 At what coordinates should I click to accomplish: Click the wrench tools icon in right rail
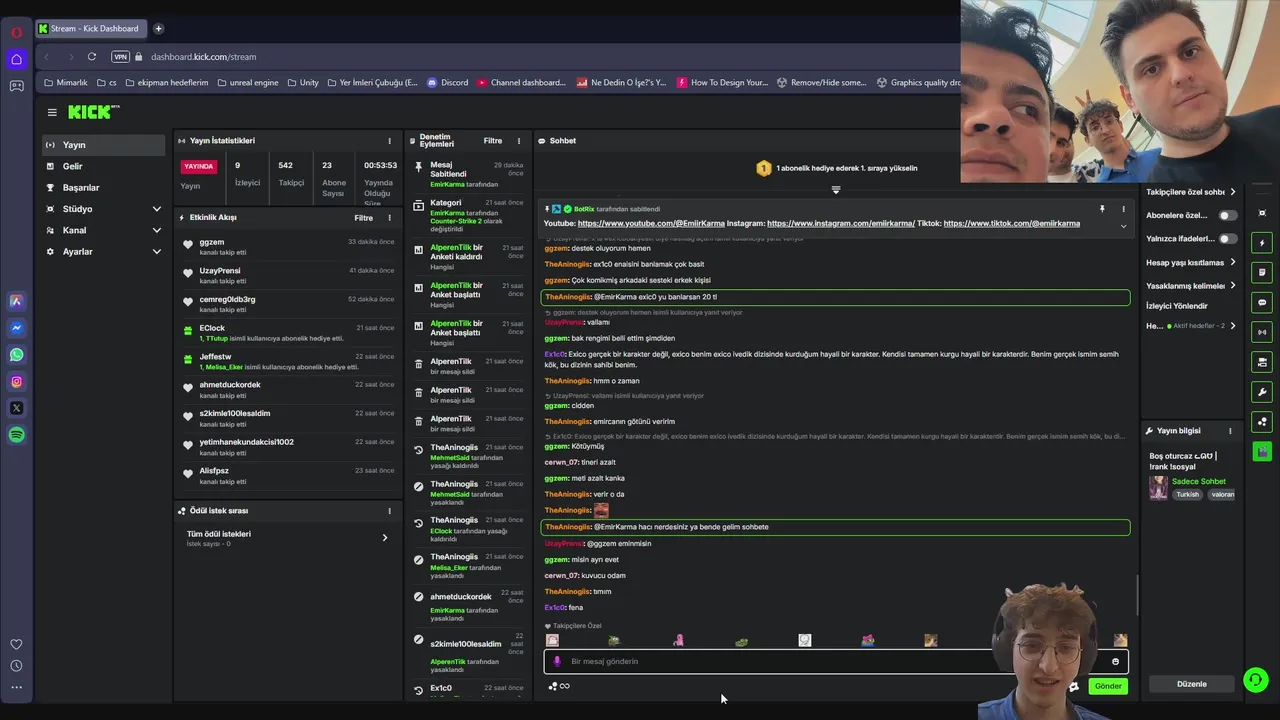click(1262, 392)
